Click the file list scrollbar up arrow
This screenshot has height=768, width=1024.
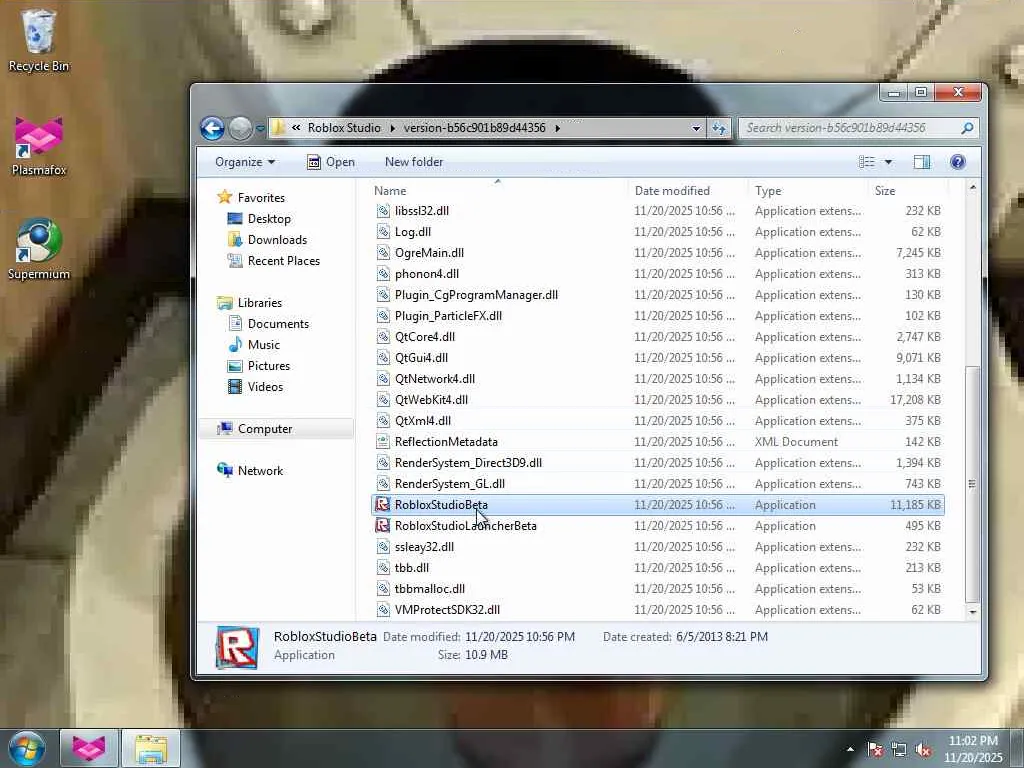click(x=972, y=188)
